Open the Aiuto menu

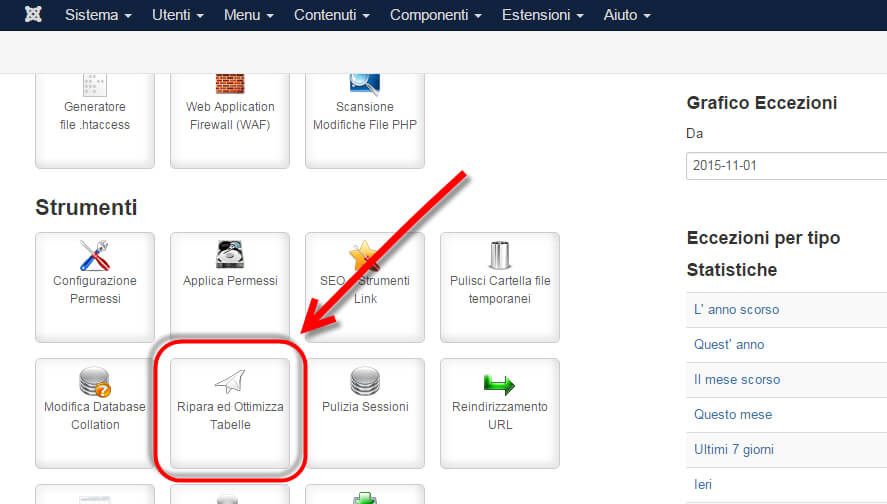click(x=627, y=15)
